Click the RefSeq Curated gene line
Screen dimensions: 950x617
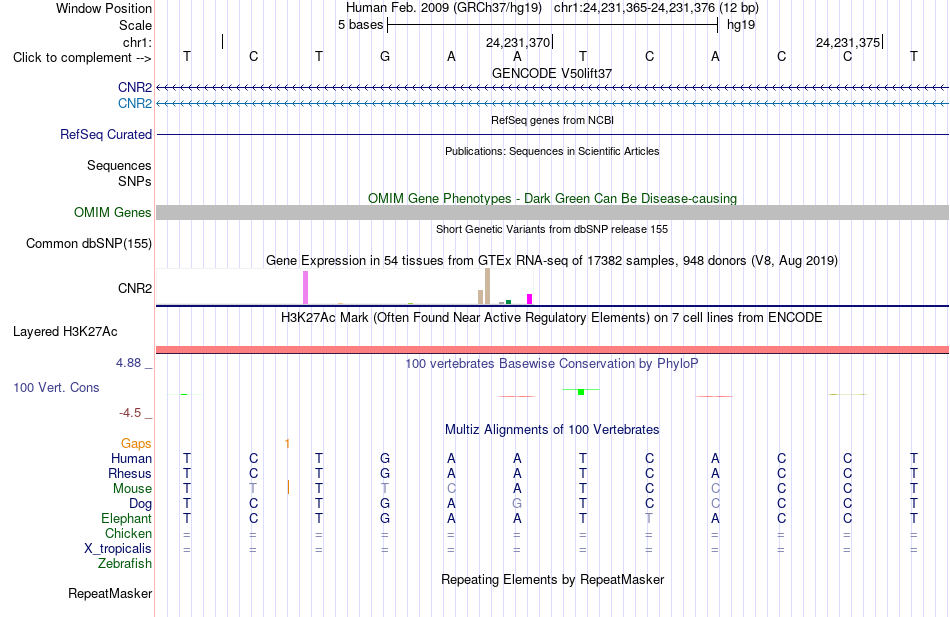552,135
